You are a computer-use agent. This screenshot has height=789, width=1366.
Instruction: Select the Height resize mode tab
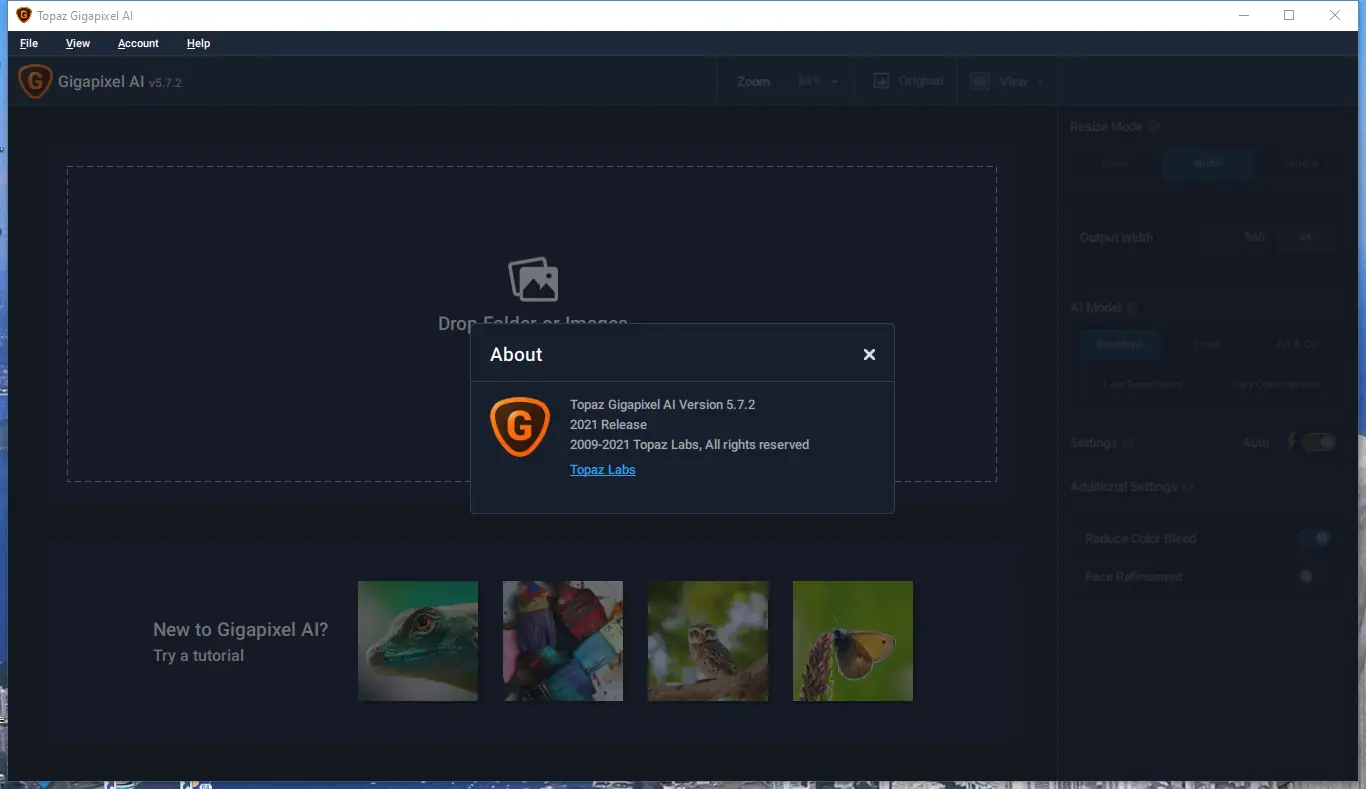pos(1300,163)
